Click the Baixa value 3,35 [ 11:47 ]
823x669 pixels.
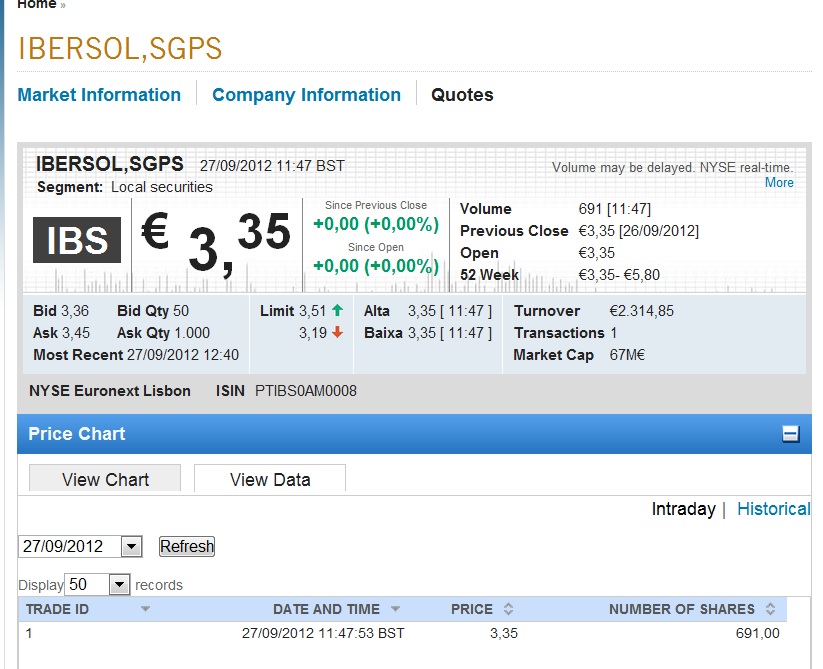pyautogui.click(x=450, y=333)
